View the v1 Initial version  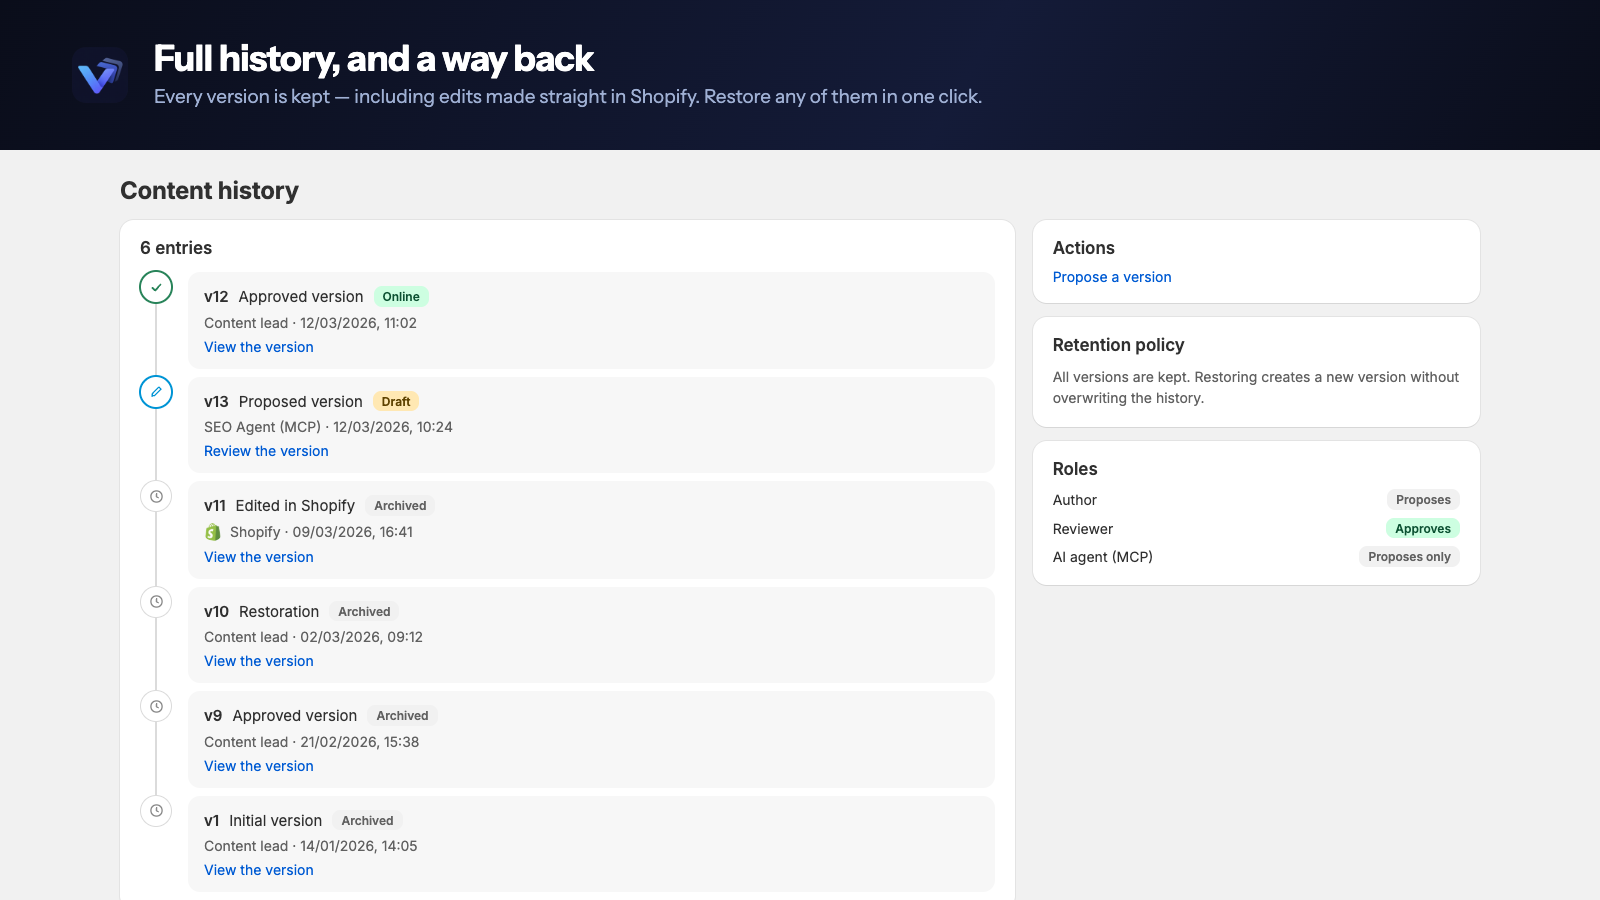pyautogui.click(x=259, y=870)
